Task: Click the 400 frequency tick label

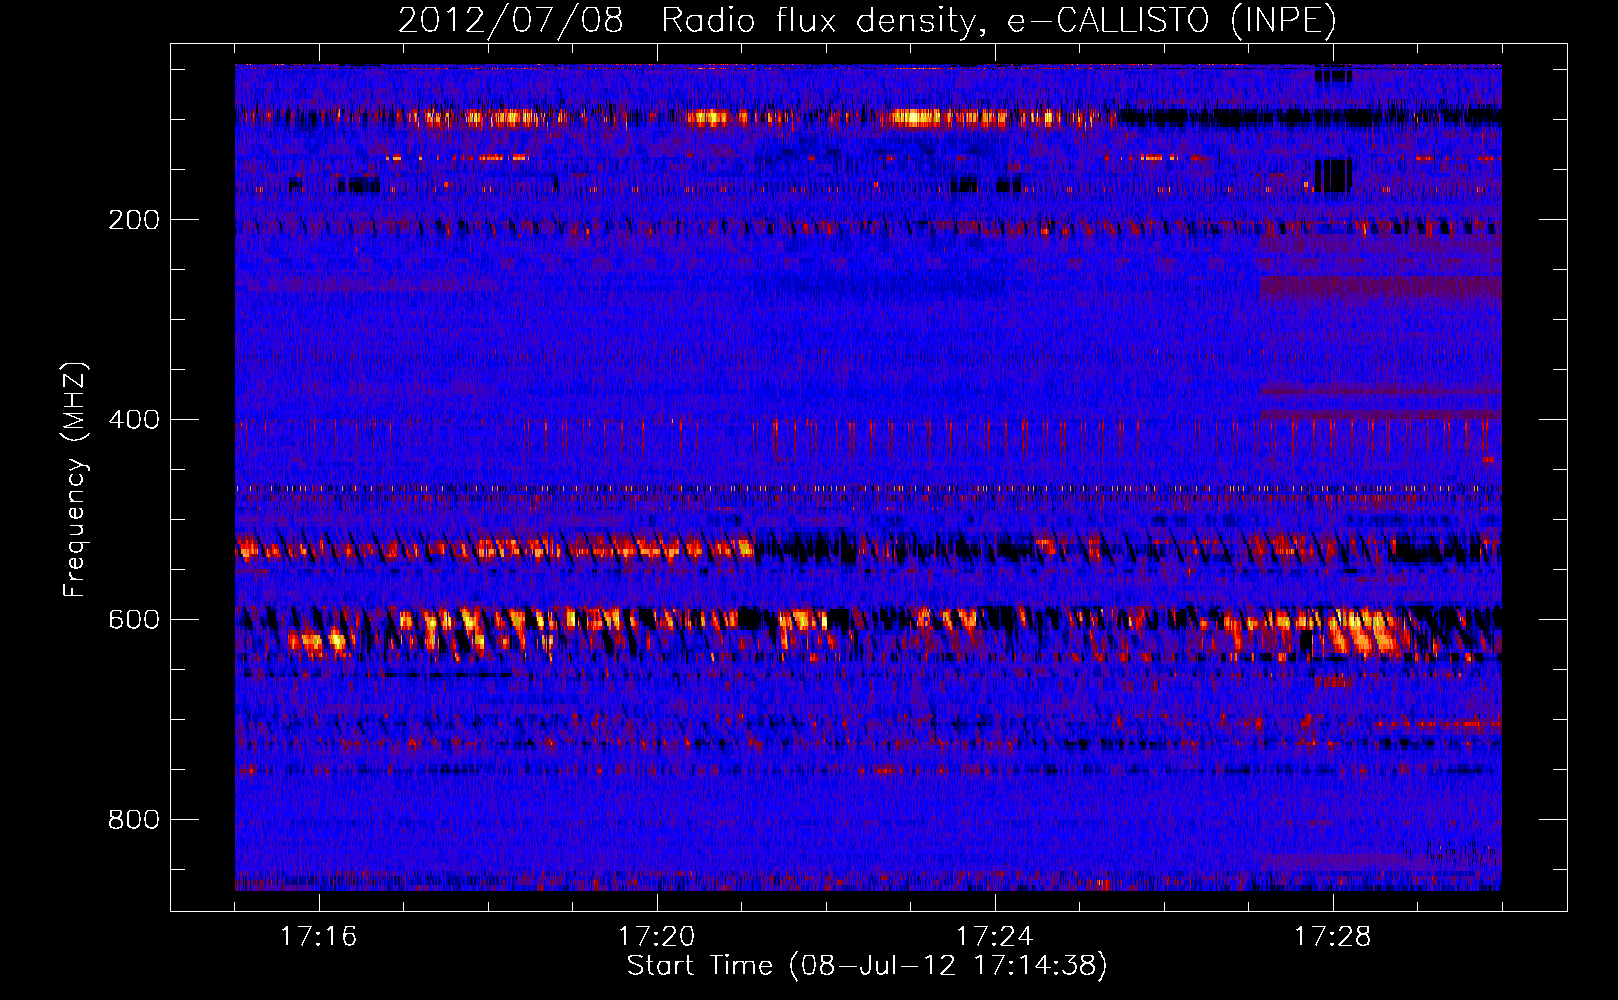Action: pos(134,419)
